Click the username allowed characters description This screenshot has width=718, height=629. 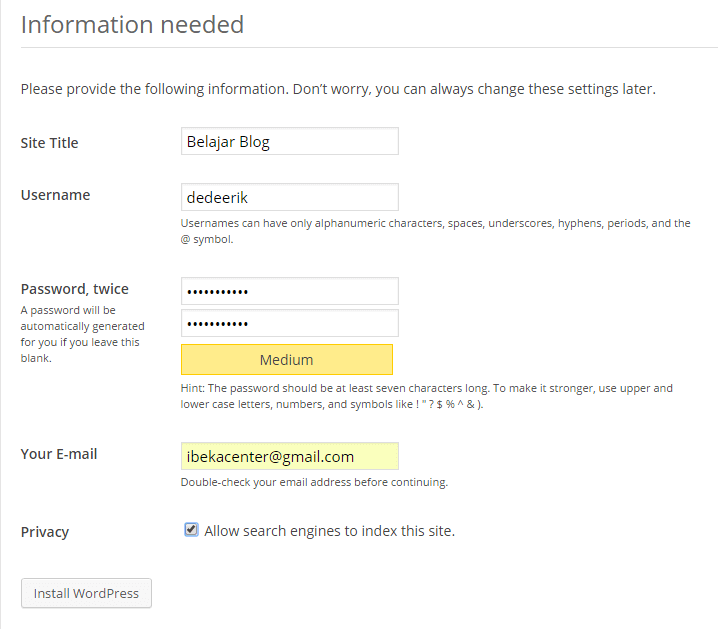(435, 231)
